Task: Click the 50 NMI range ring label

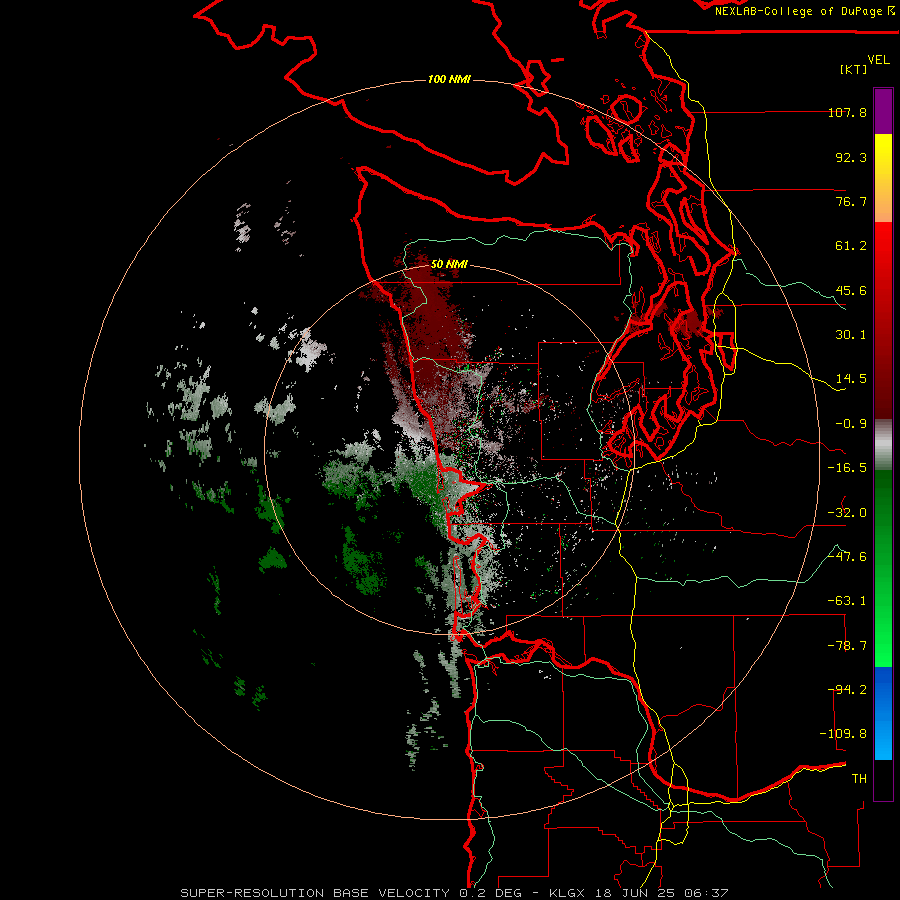Action: 449,264
